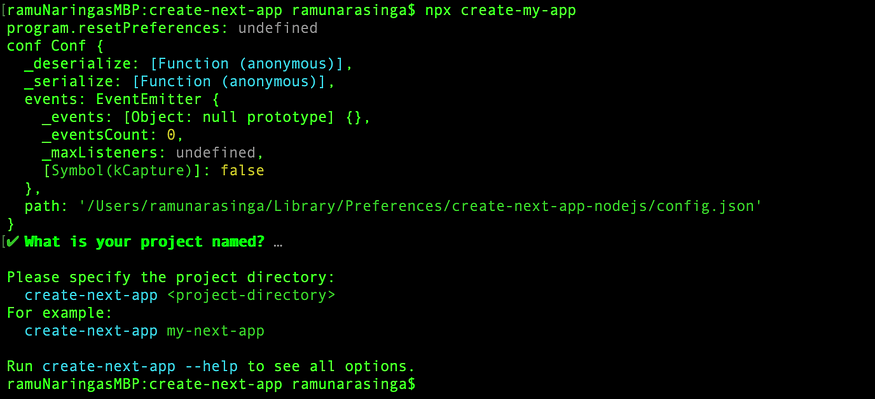
Task: Click '[Symbol(kCapture)]: false' line
Action: pos(153,171)
